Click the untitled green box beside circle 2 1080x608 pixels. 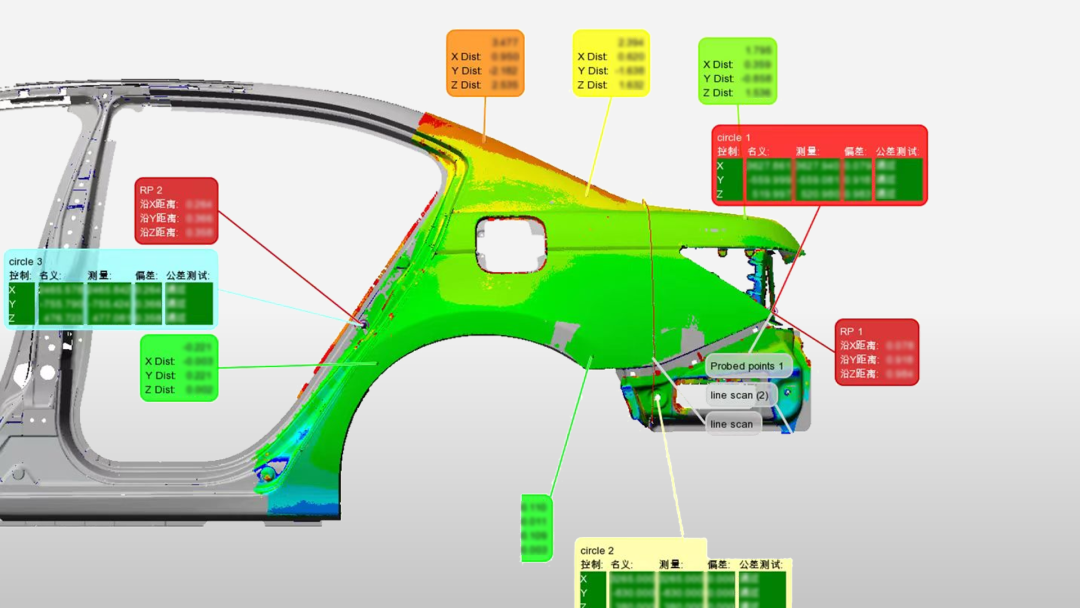[x=536, y=528]
